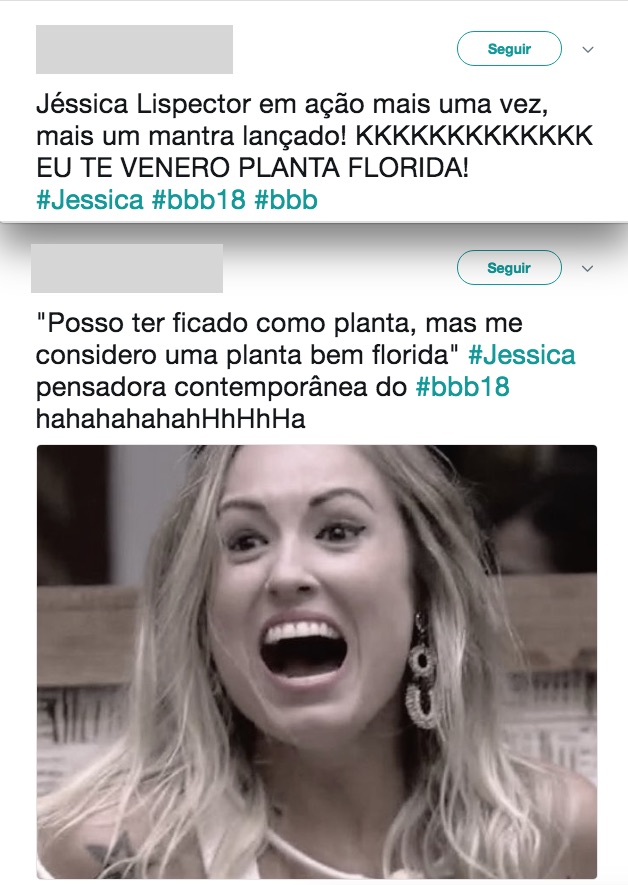Click the 'mais um mantra lançado!' text

[x=192, y=136]
